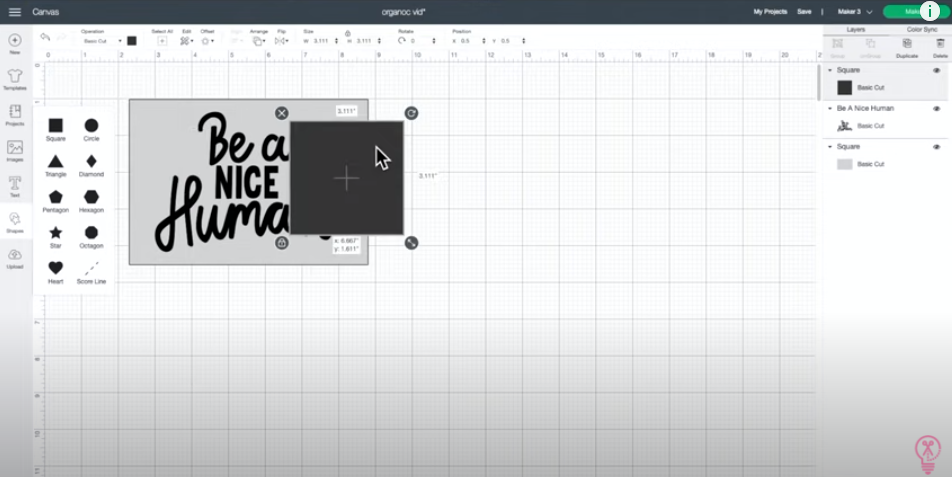Insert a Diamond shape
The height and width of the screenshot is (477, 952).
pyautogui.click(x=91, y=165)
